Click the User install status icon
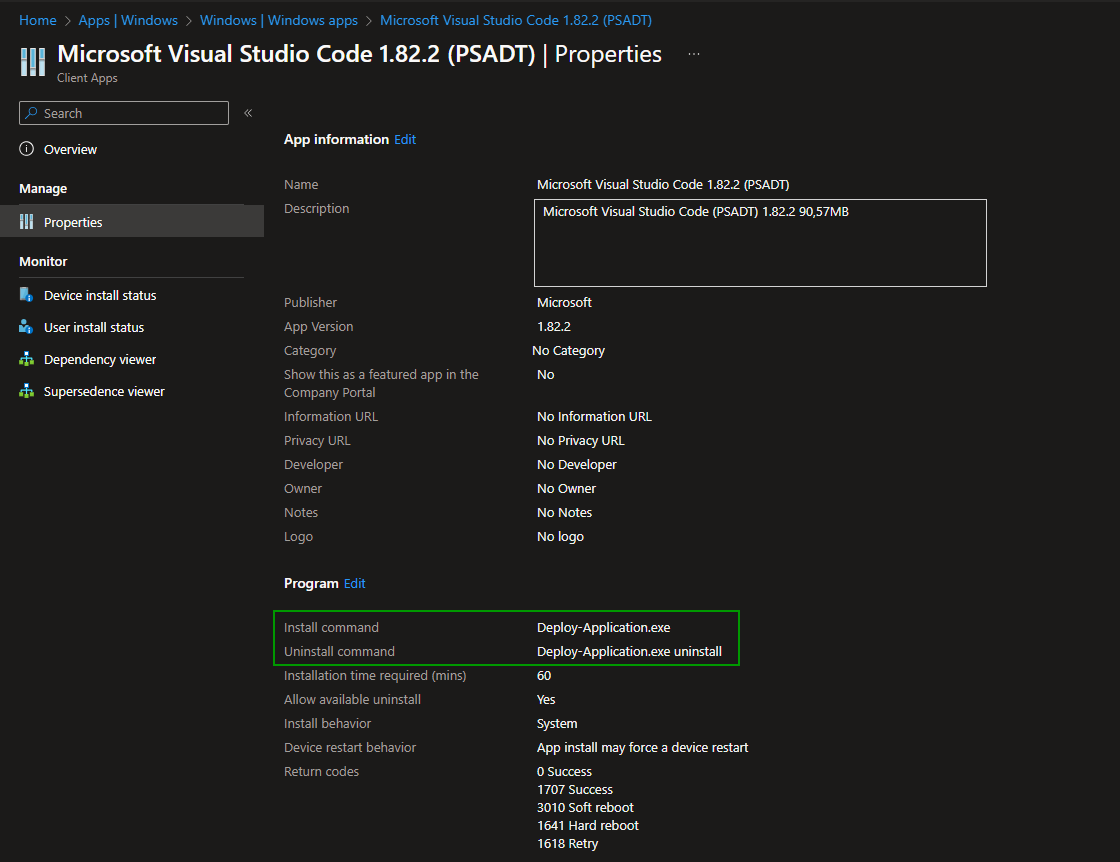Image resolution: width=1120 pixels, height=862 pixels. 27,327
